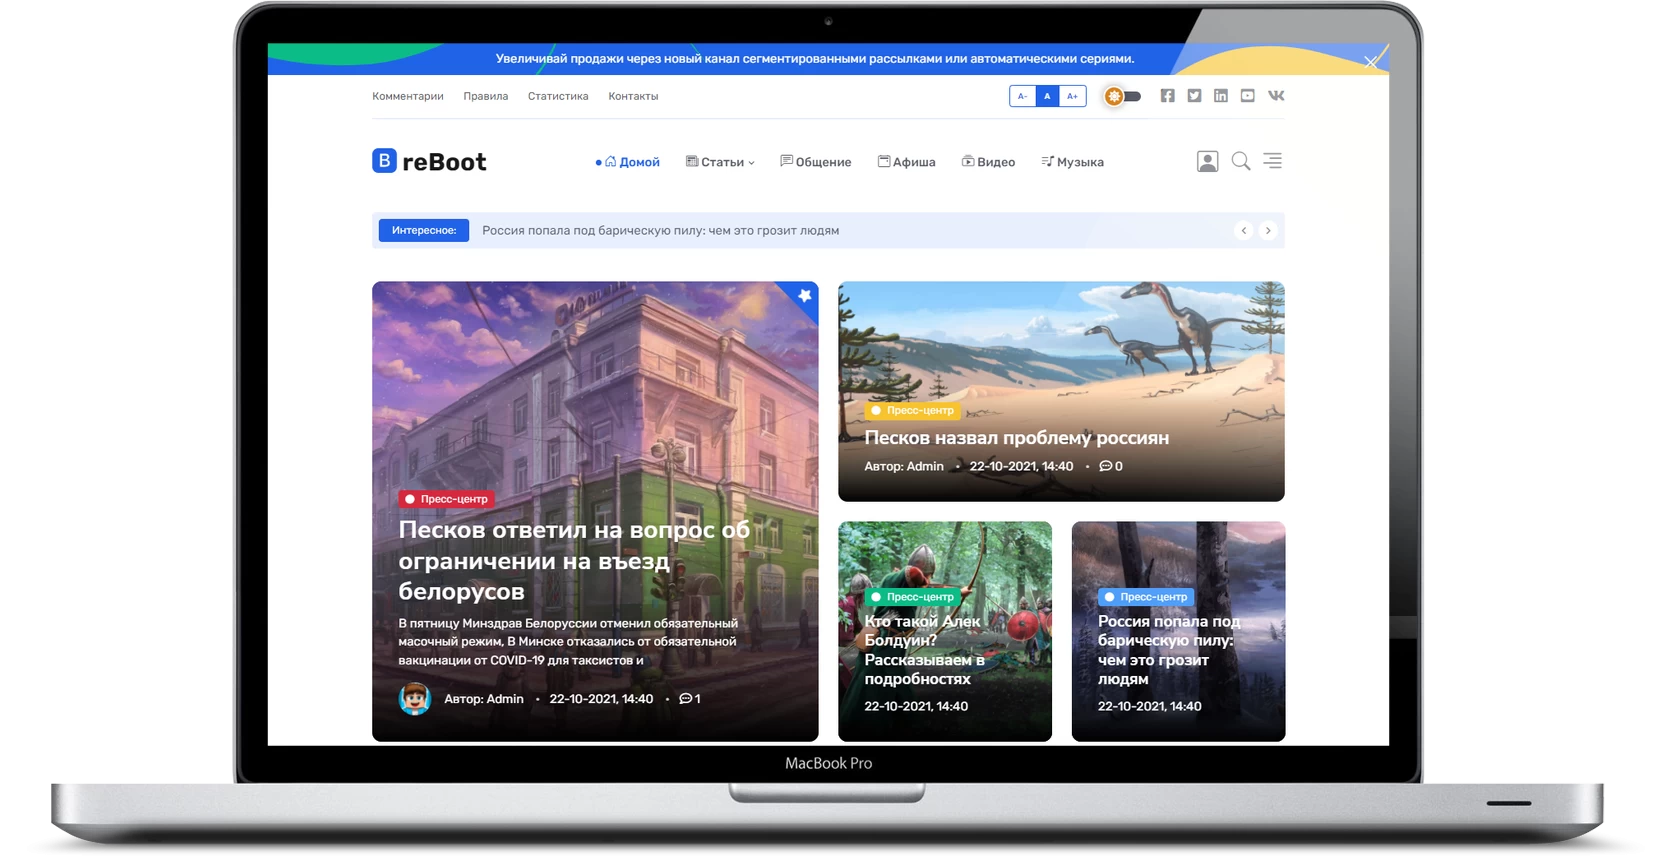Open the Контакты link
This screenshot has width=1673, height=858.
coord(633,96)
